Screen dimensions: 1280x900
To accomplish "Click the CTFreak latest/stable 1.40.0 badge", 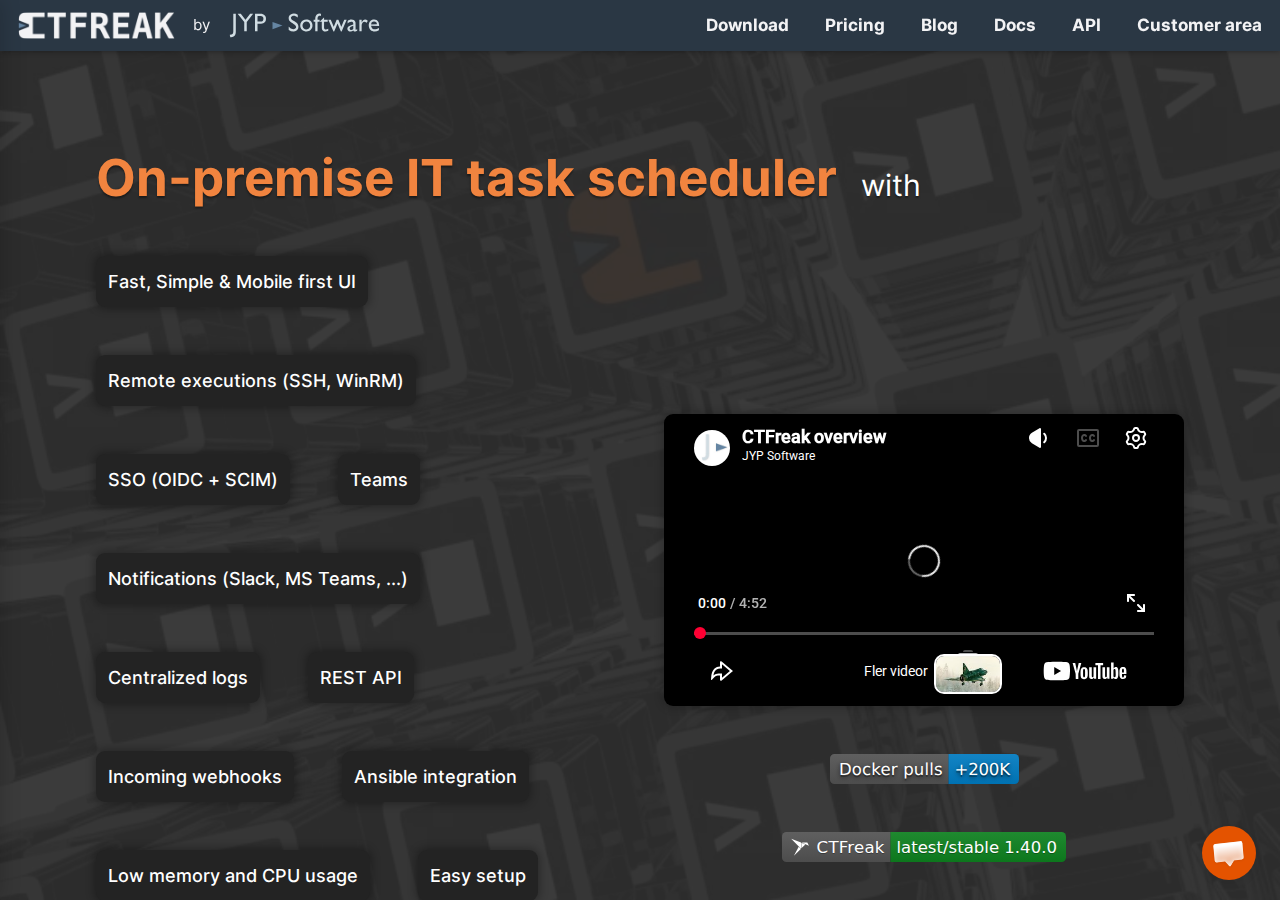I will (x=924, y=847).
